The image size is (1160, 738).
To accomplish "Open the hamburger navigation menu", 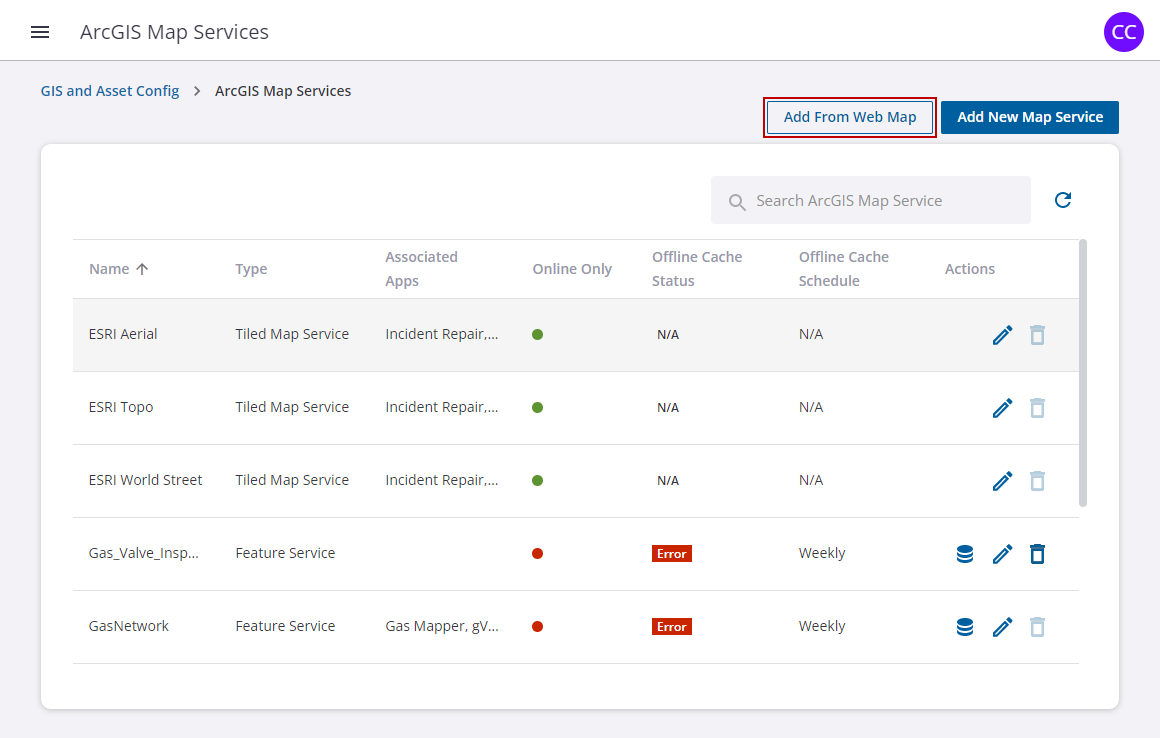I will click(x=40, y=32).
